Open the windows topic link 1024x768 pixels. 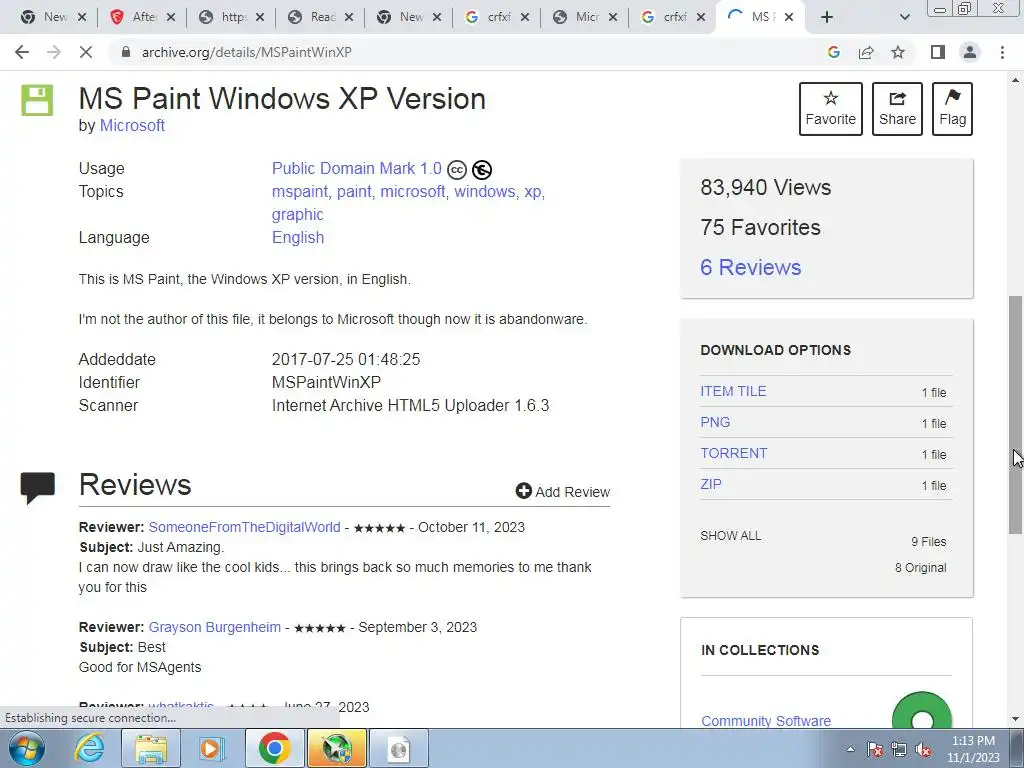[x=485, y=192]
